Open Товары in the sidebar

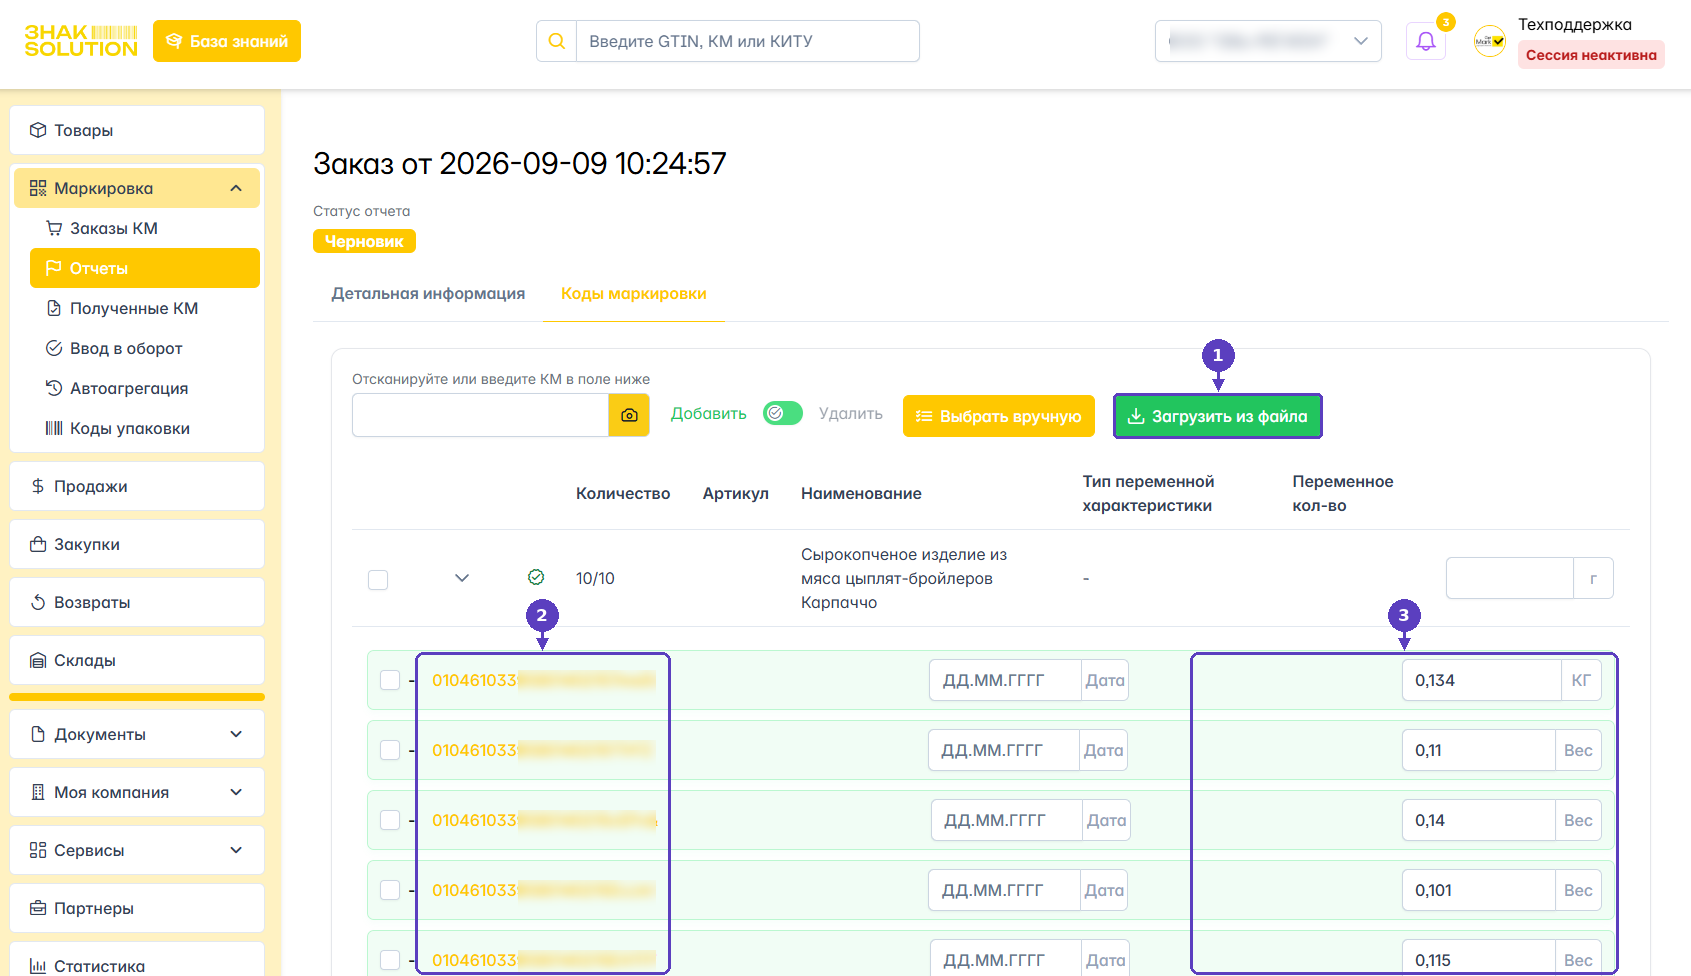[137, 130]
